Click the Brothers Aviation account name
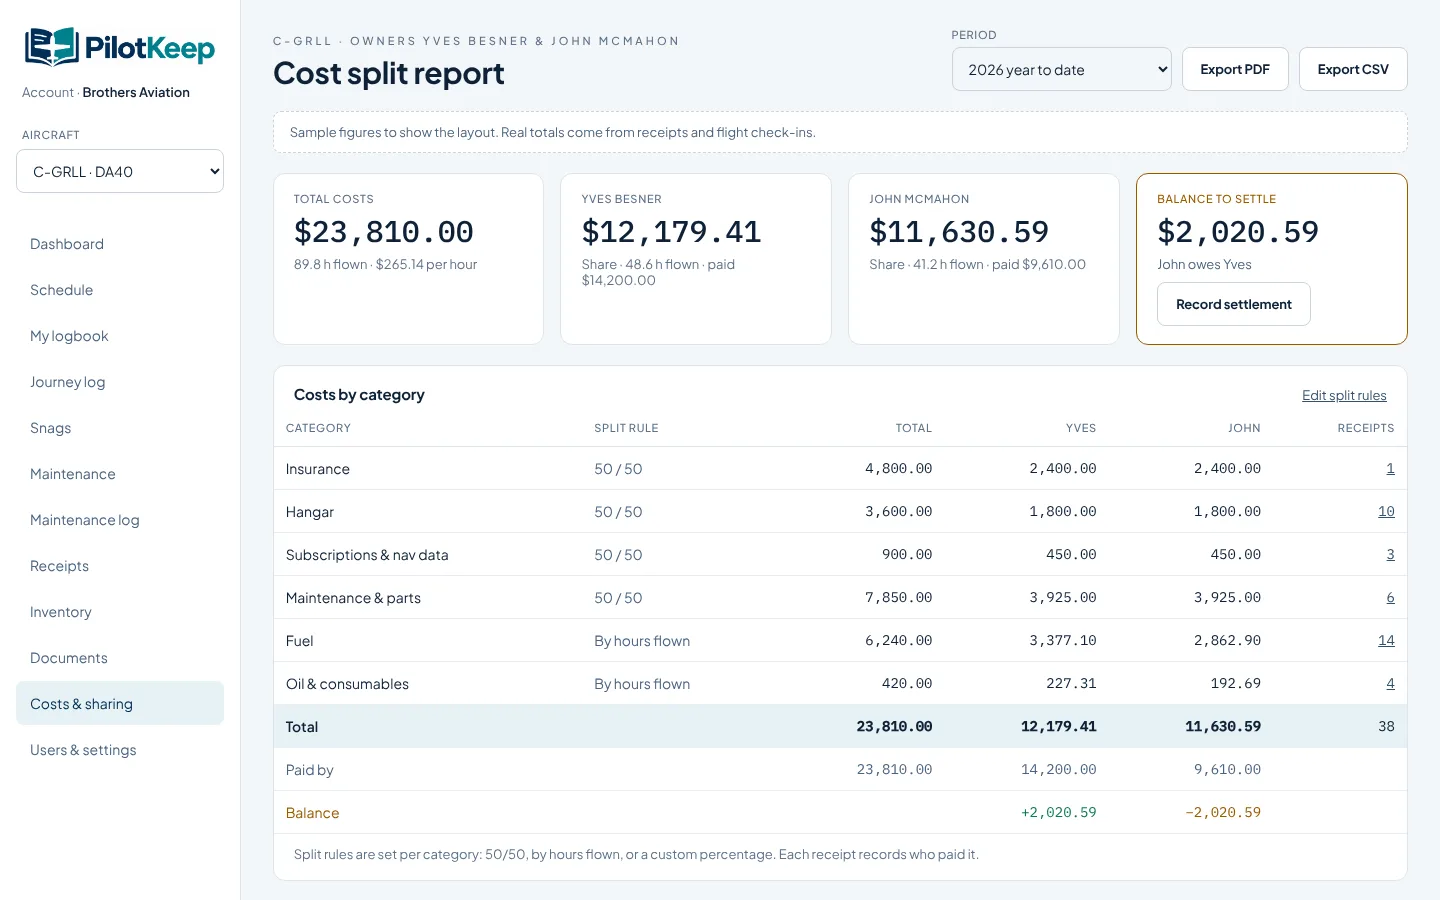The width and height of the screenshot is (1440, 900). 136,92
